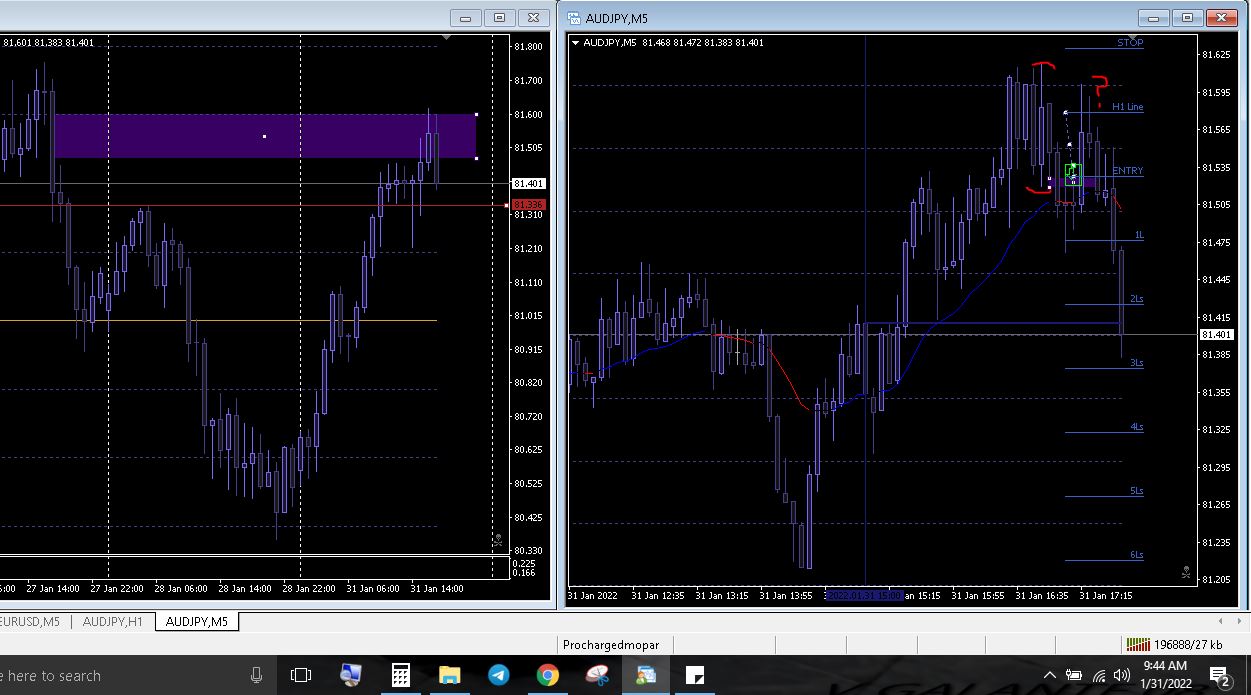Expand the hidden system tray icons
Image resolution: width=1251 pixels, height=695 pixels.
1050,676
